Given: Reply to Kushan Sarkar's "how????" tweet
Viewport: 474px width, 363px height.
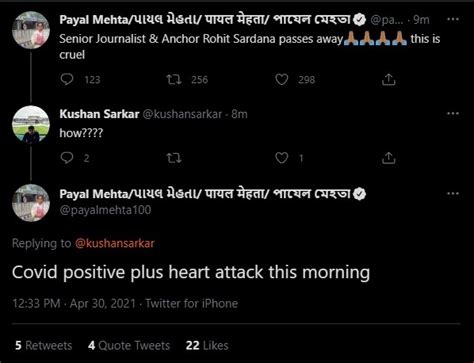Looking at the screenshot, I should point(67,158).
